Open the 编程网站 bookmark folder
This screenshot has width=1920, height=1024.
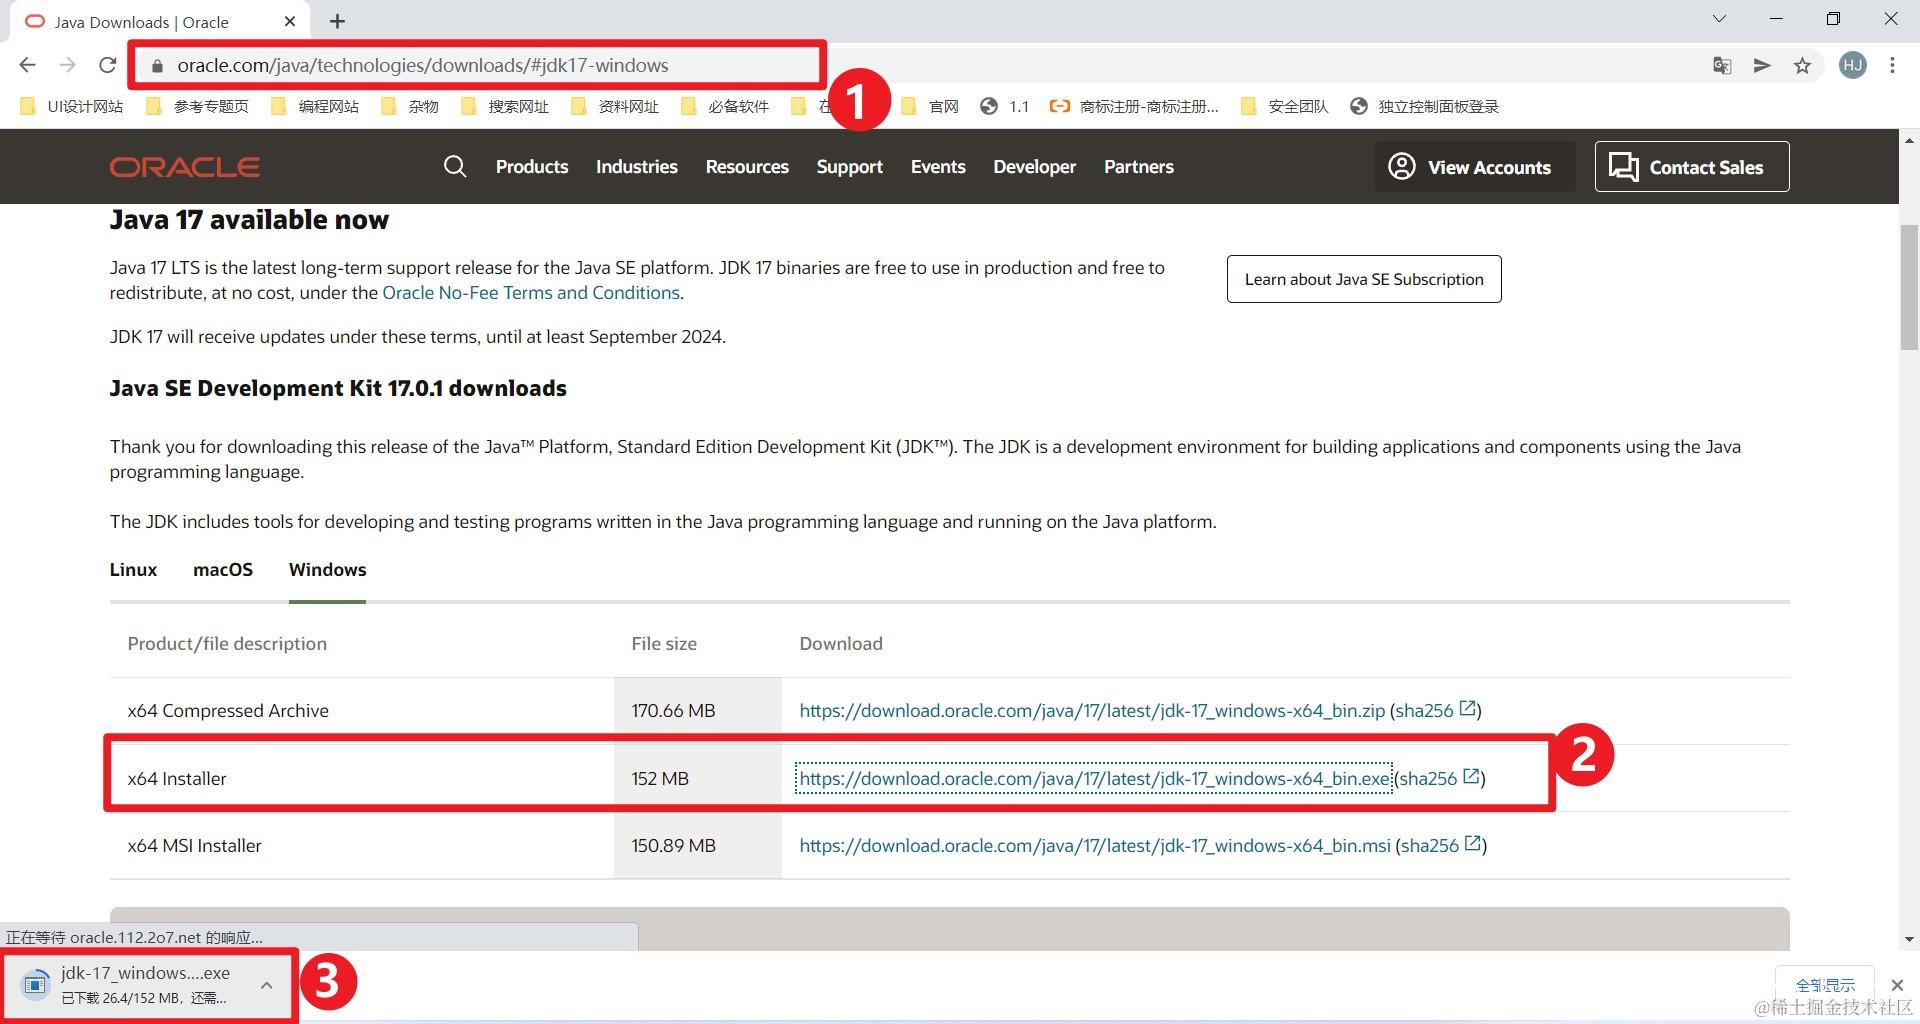(x=315, y=106)
